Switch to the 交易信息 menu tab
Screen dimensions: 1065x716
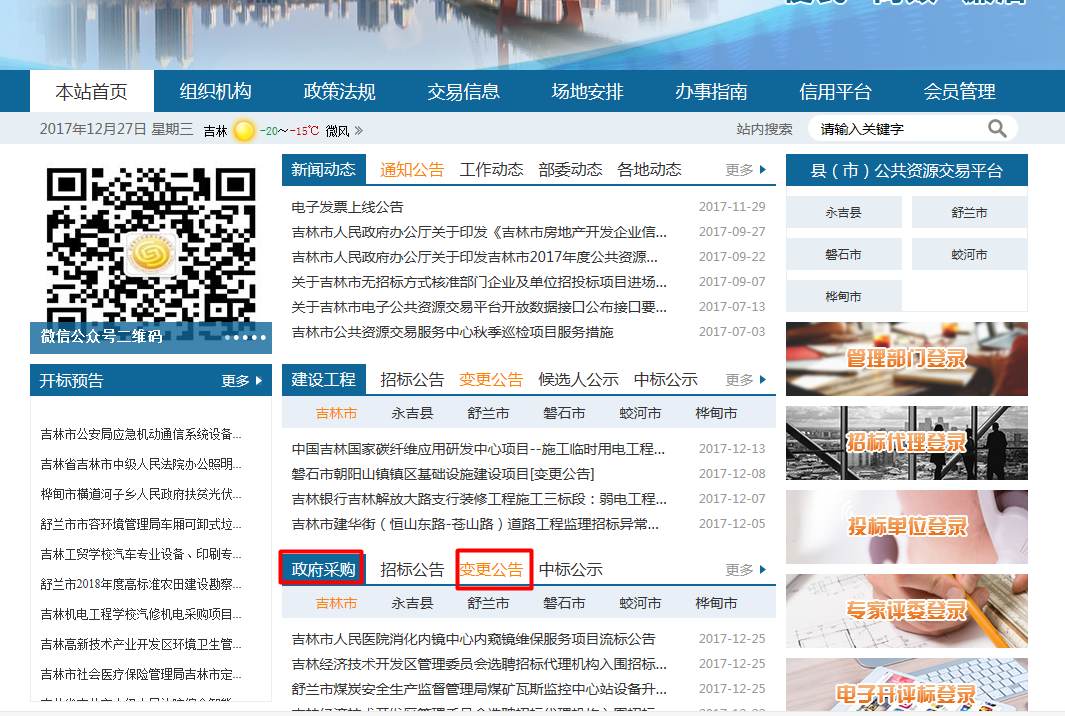465,90
